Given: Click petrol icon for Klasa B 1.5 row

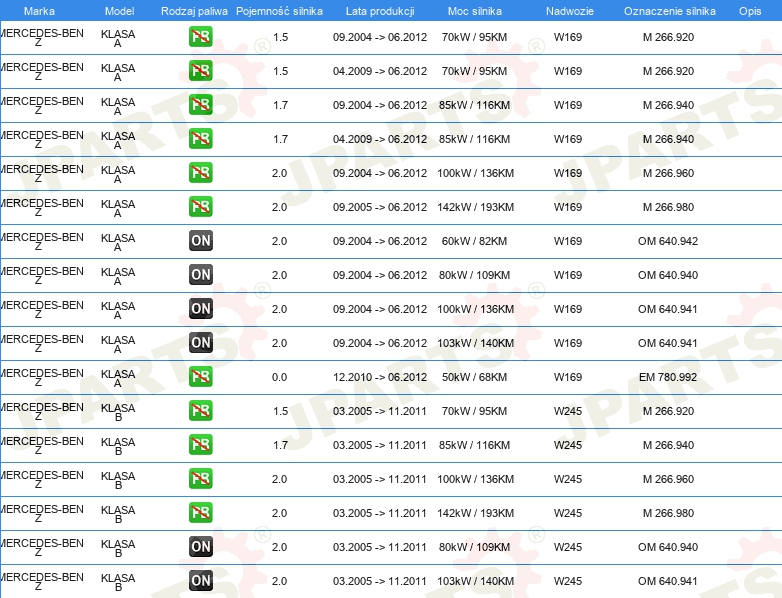Looking at the screenshot, I should point(200,410).
